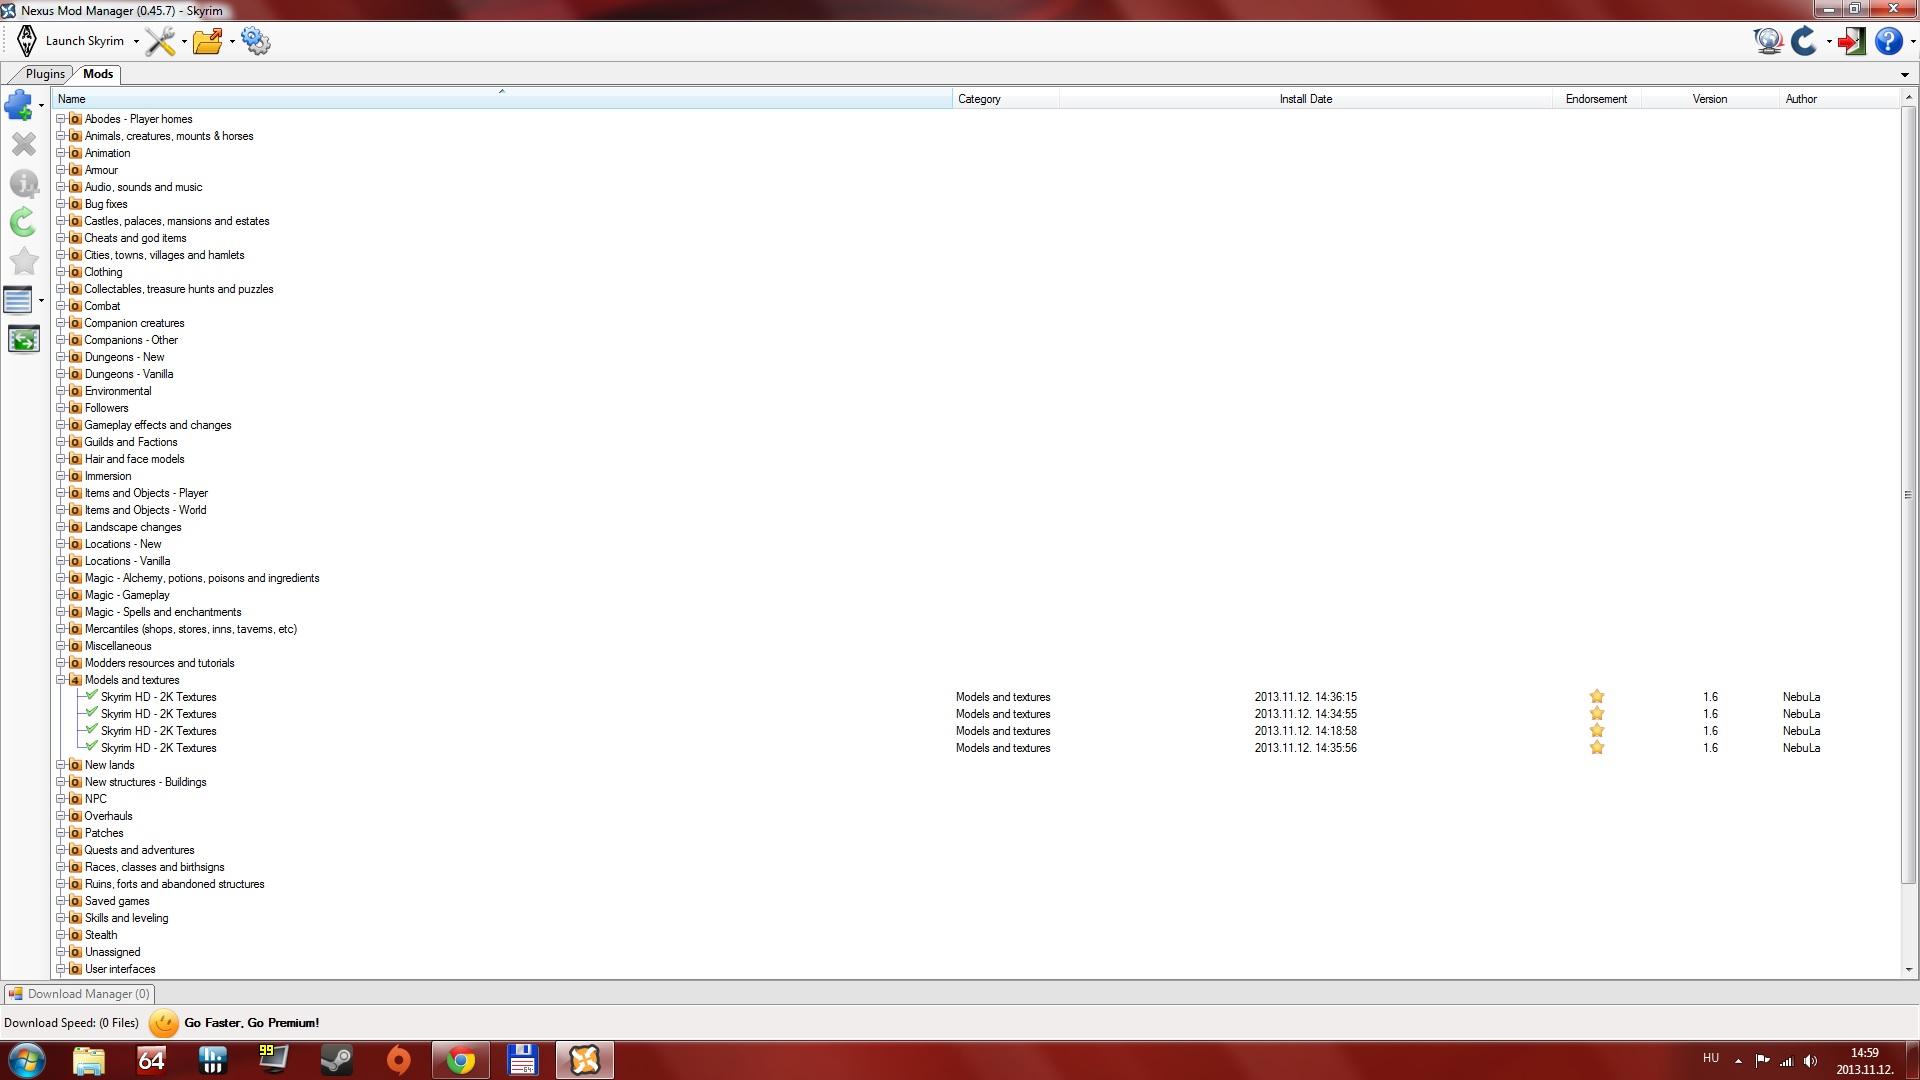Click the logout door icon
Image resolution: width=1920 pixels, height=1080 pixels.
coord(1851,41)
